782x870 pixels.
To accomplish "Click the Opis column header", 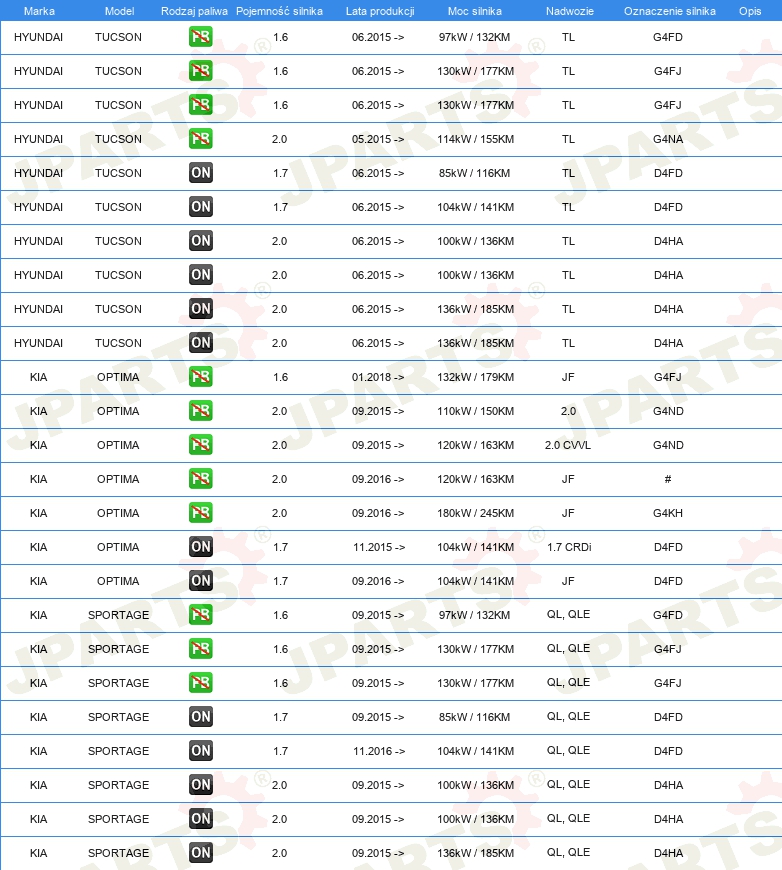I will (x=750, y=11).
